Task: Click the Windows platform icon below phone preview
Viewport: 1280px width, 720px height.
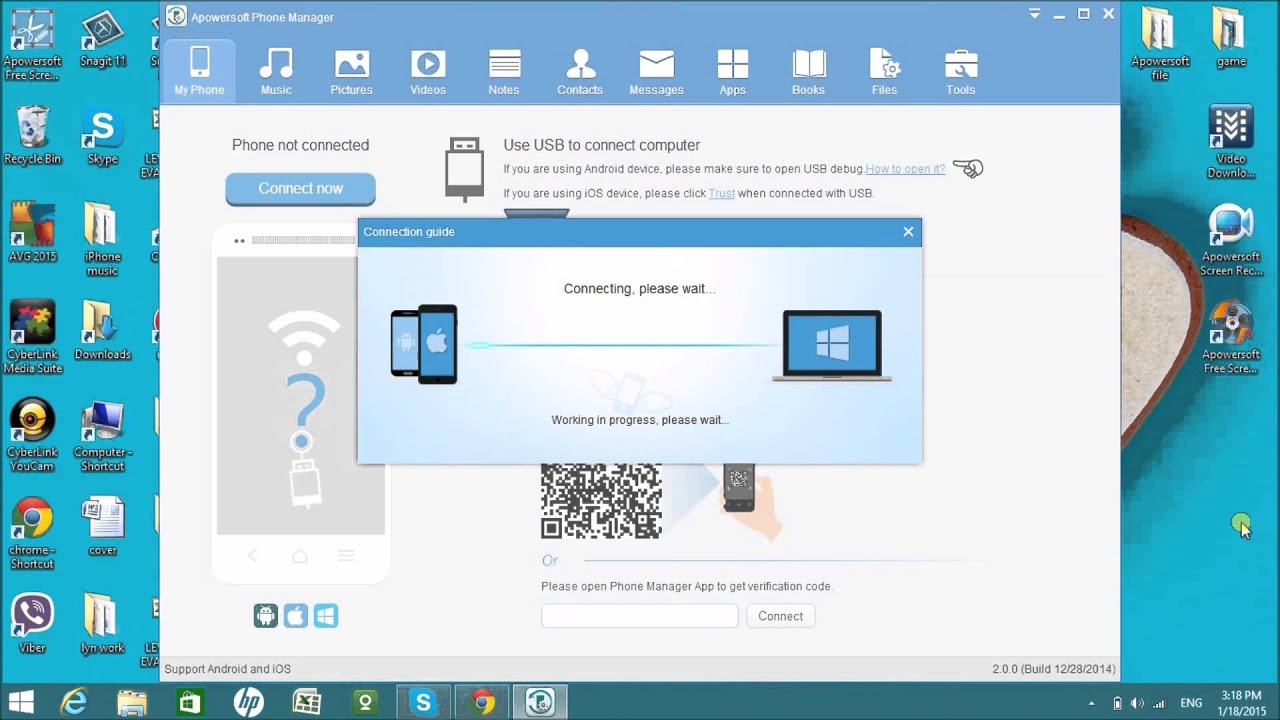Action: [326, 616]
